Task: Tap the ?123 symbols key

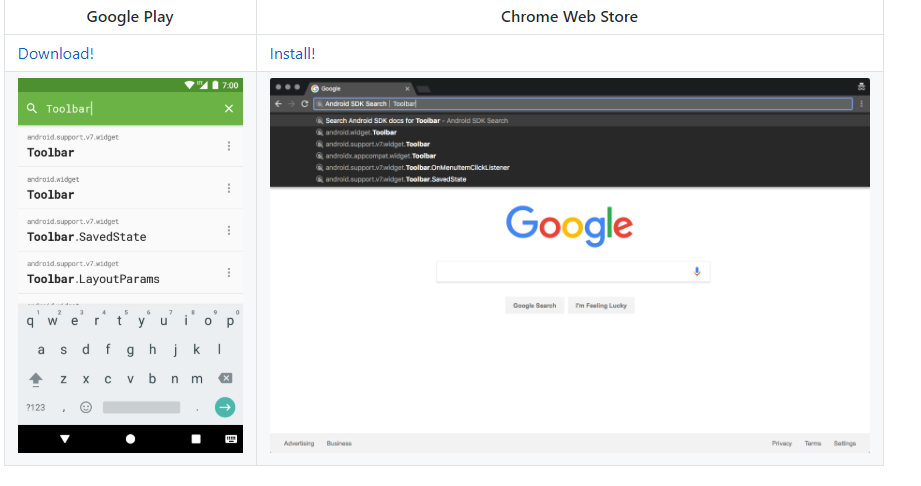Action: (x=35, y=407)
